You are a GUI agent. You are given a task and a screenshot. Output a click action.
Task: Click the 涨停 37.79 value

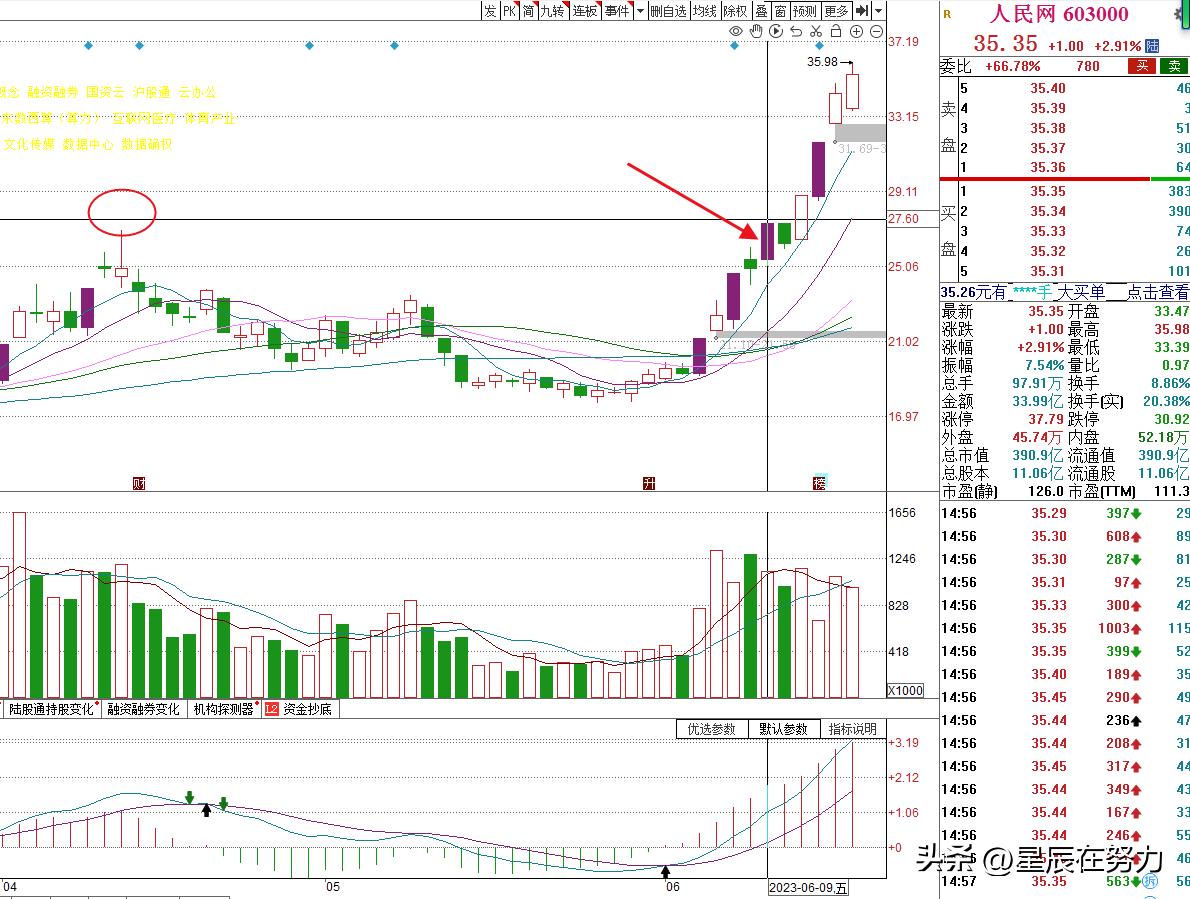pyautogui.click(x=1046, y=419)
